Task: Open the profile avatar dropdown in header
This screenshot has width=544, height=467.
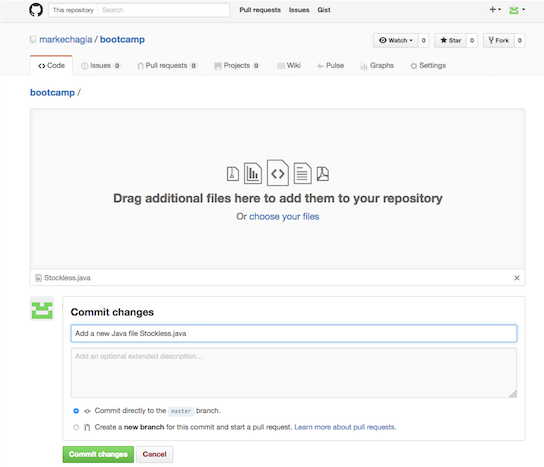Action: pyautogui.click(x=517, y=10)
